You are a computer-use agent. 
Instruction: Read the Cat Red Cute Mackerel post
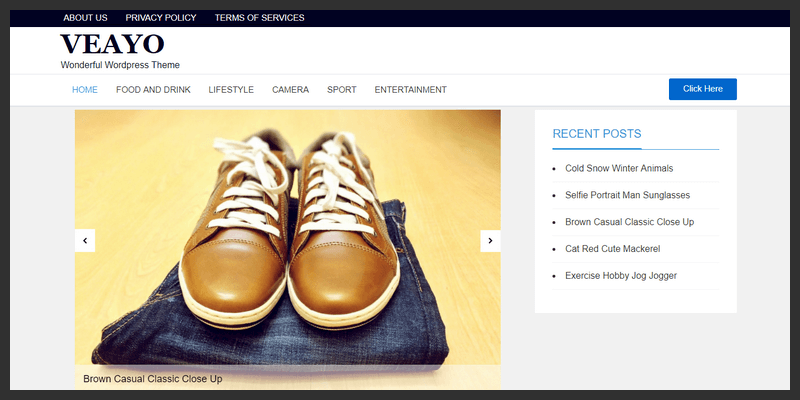click(612, 248)
